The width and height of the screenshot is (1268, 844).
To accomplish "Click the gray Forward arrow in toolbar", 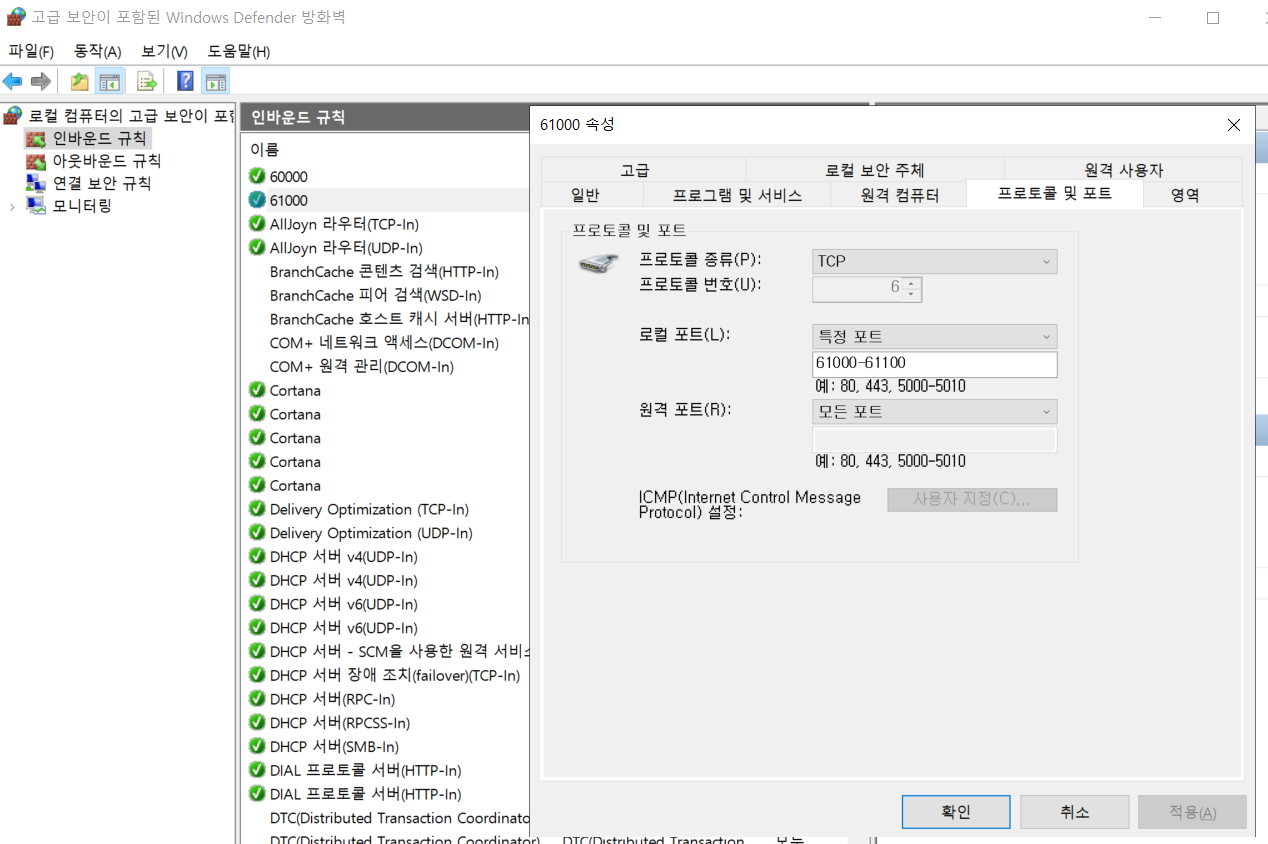I will (41, 82).
